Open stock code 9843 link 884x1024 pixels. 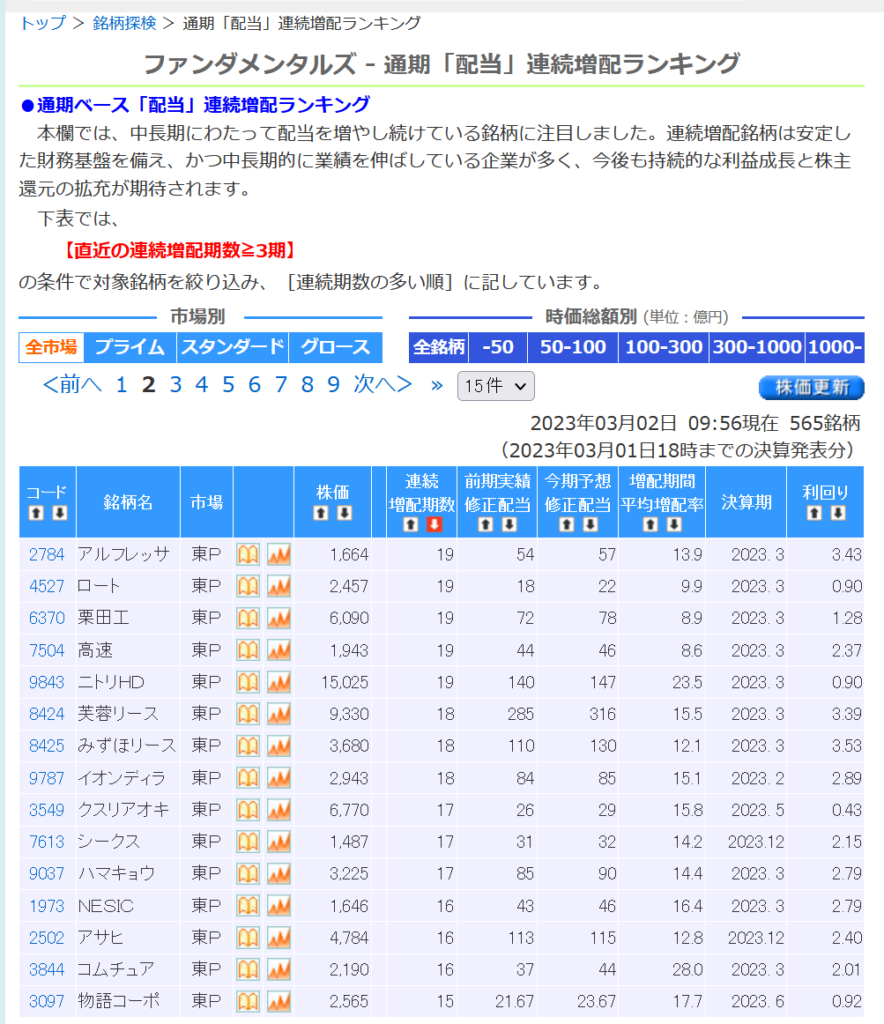[x=46, y=683]
